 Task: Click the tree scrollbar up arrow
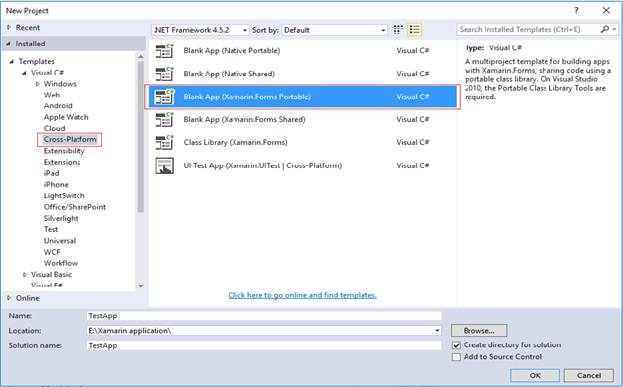tap(140, 57)
